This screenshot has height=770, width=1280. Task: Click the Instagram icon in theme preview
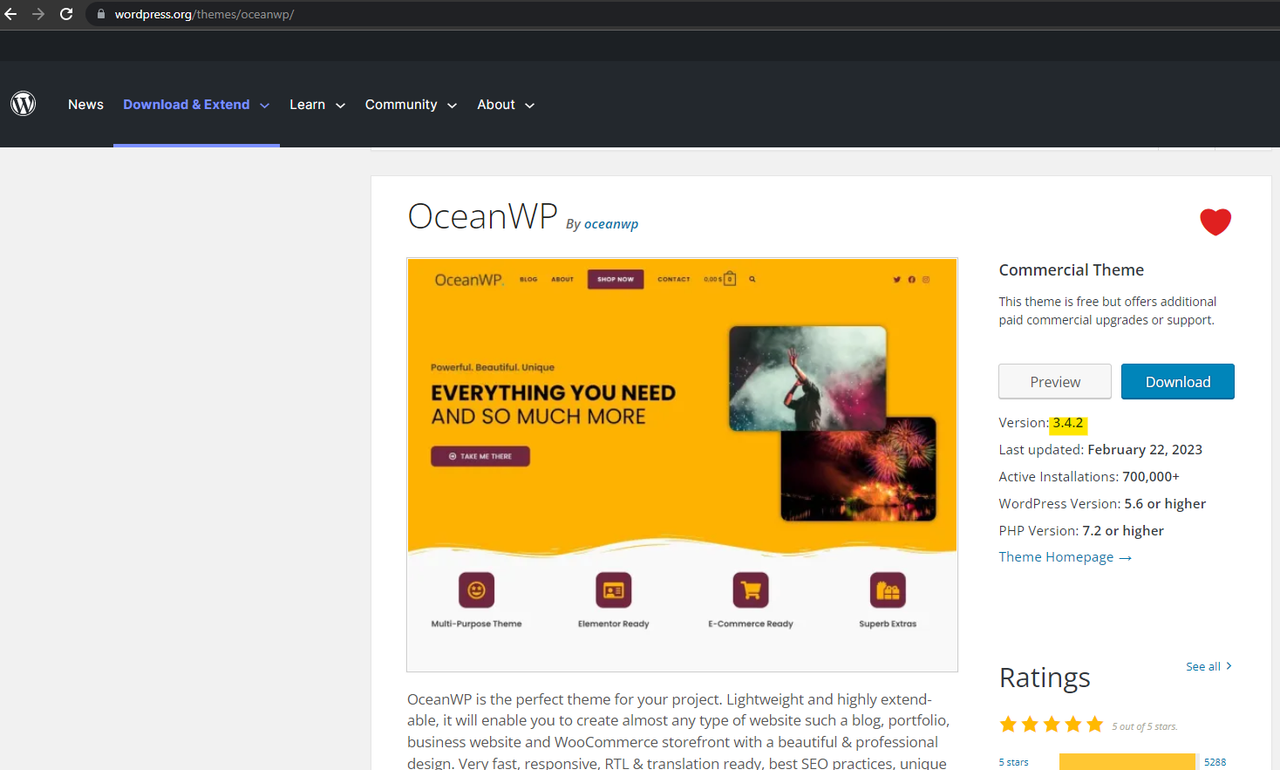click(926, 280)
